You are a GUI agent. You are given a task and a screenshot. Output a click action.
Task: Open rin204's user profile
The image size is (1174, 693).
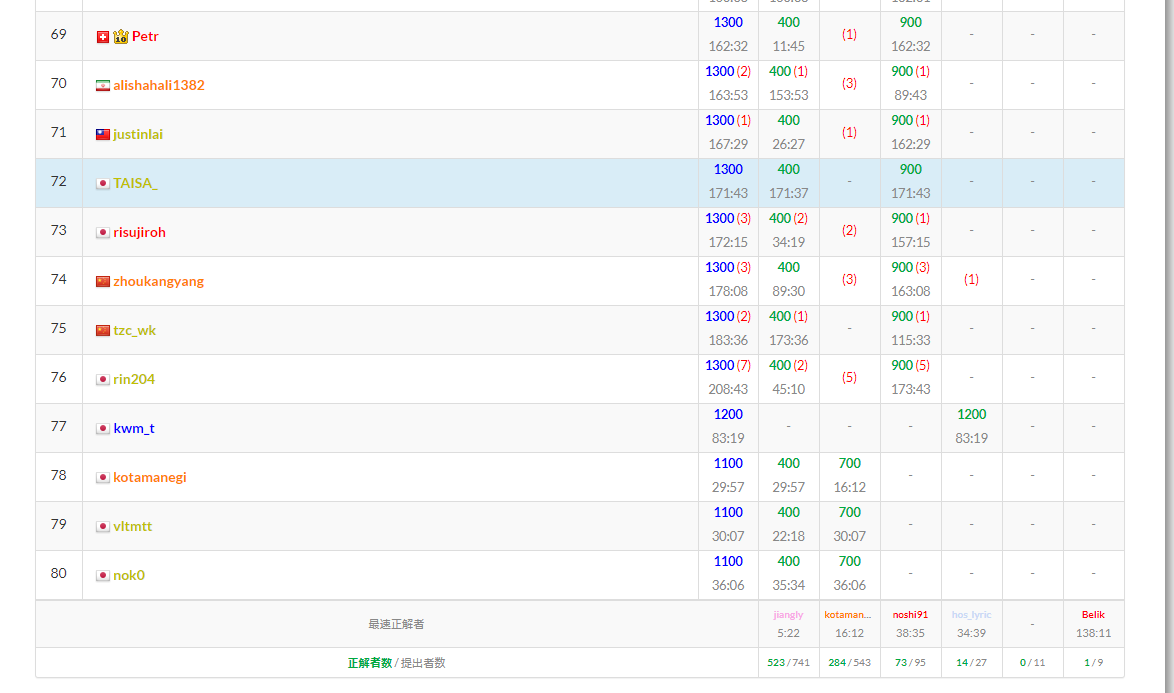134,379
